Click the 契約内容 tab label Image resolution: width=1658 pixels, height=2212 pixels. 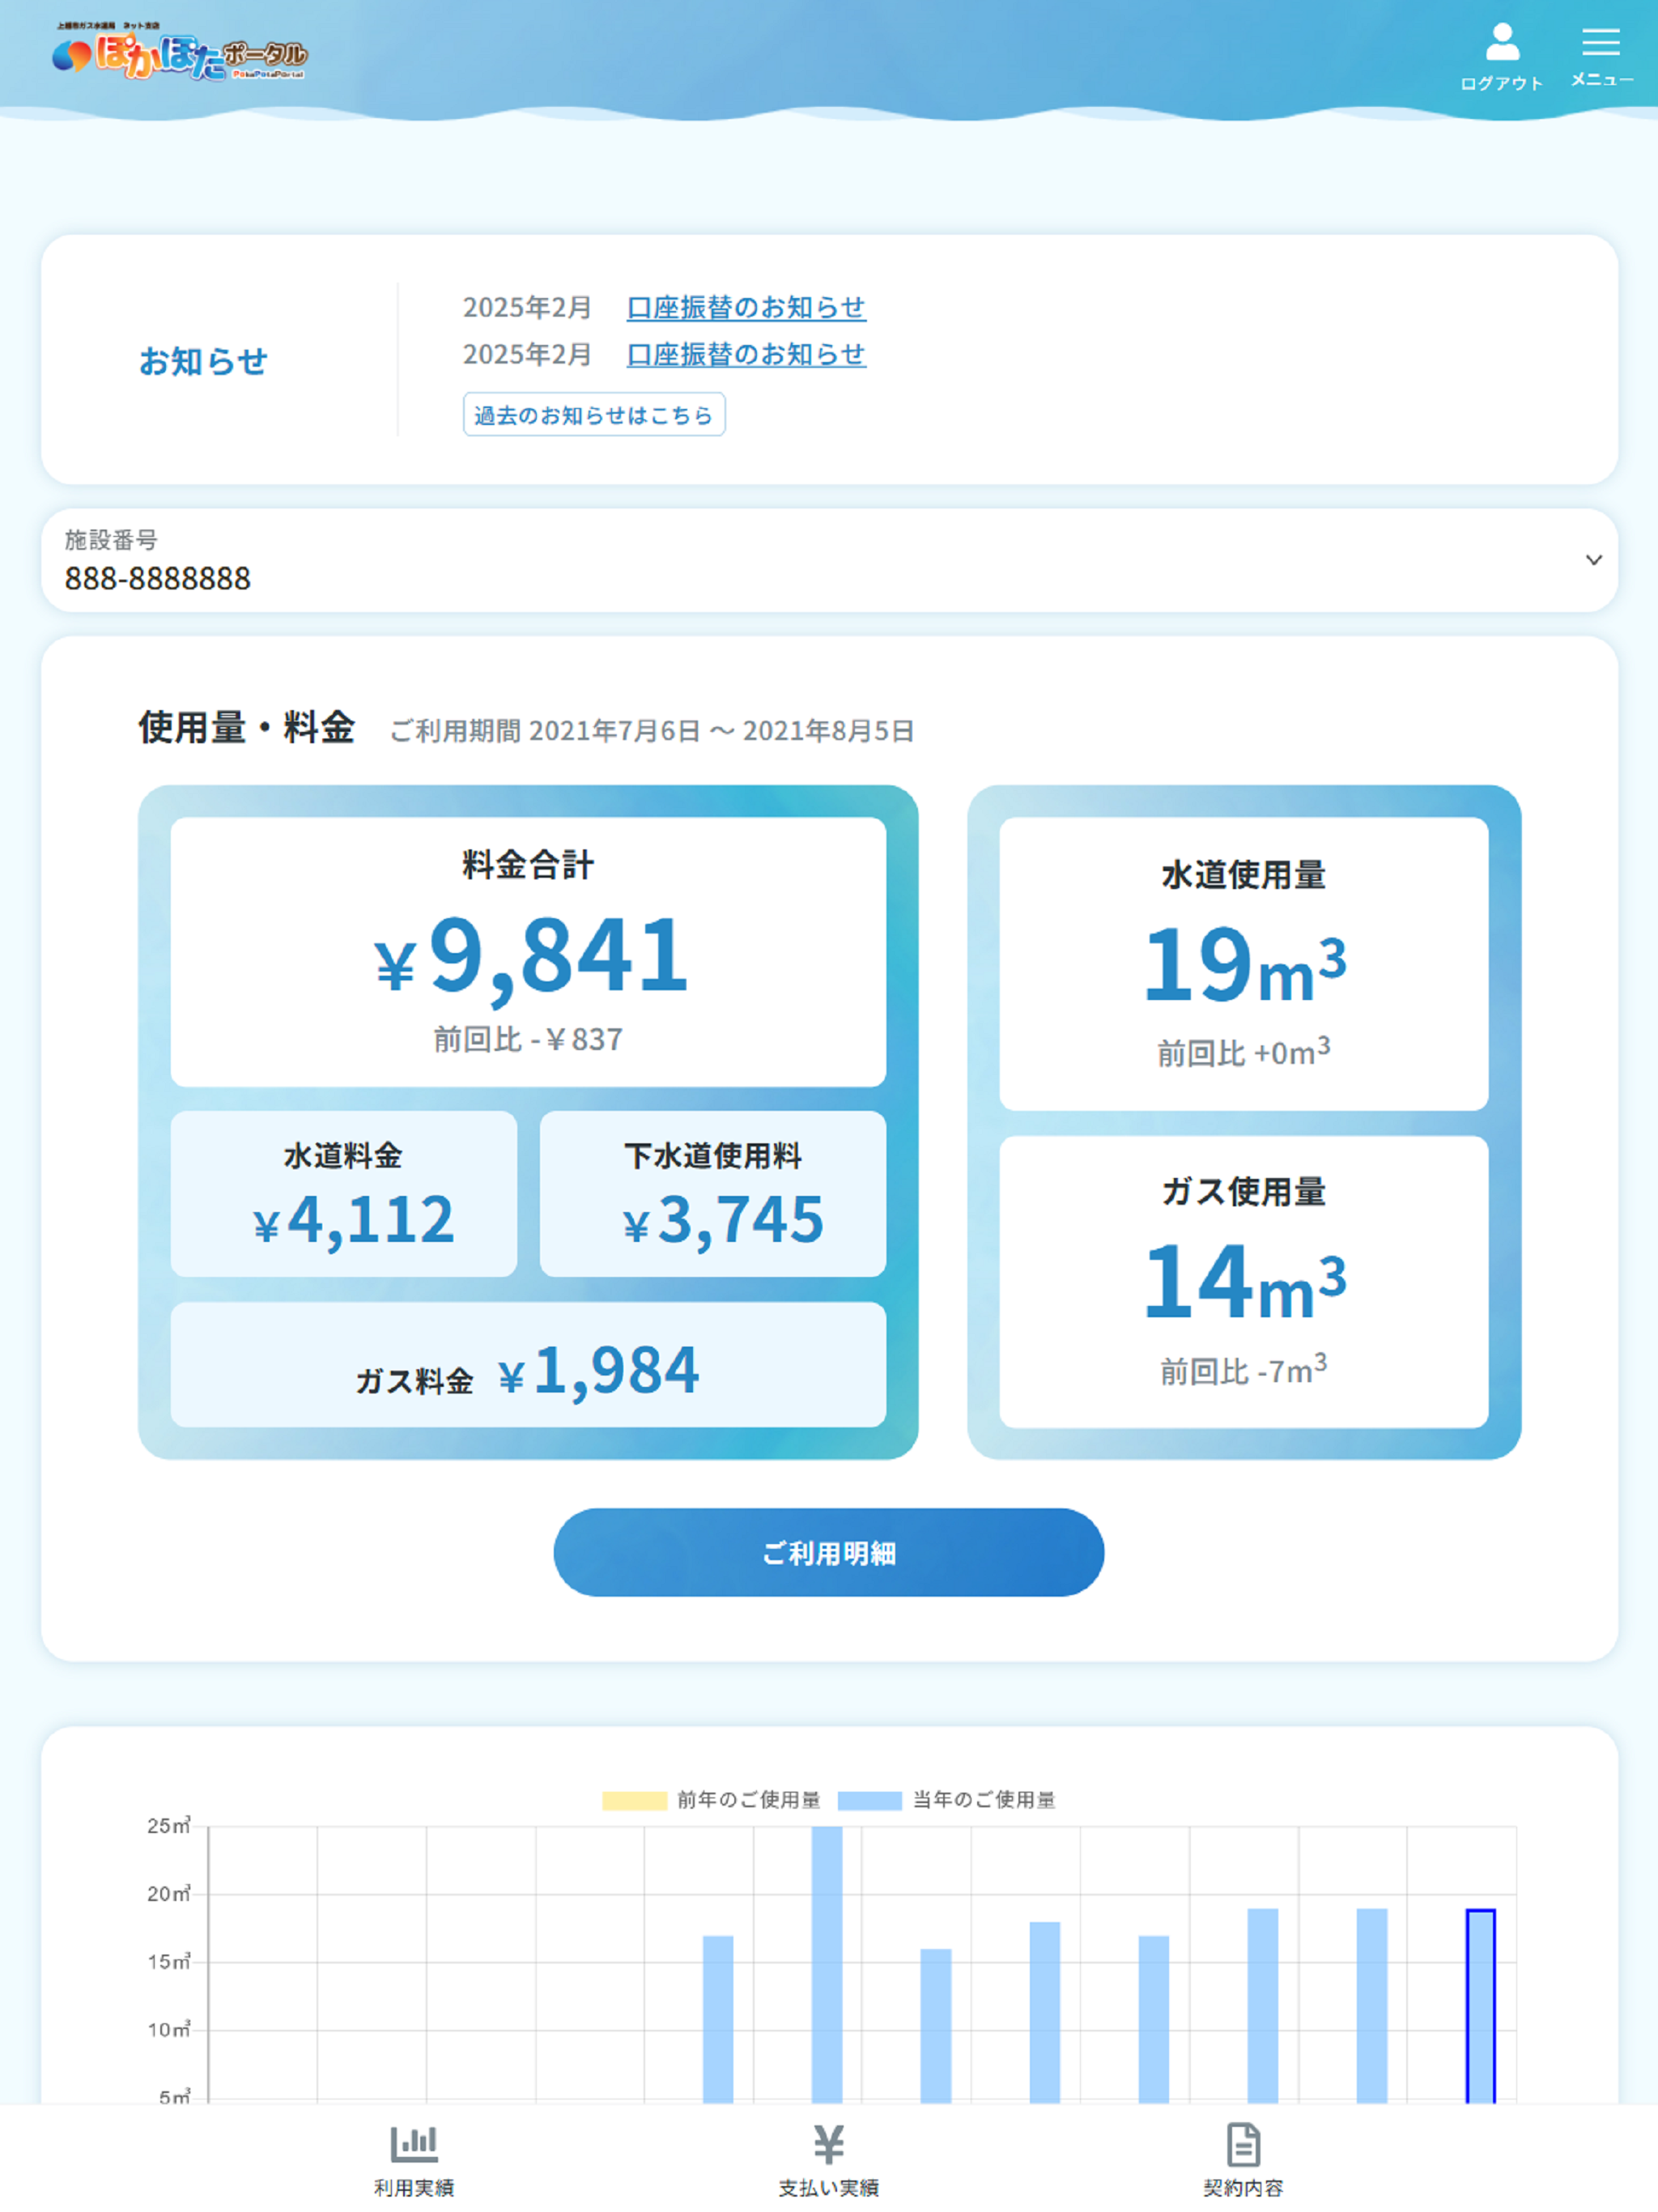click(x=1243, y=2188)
